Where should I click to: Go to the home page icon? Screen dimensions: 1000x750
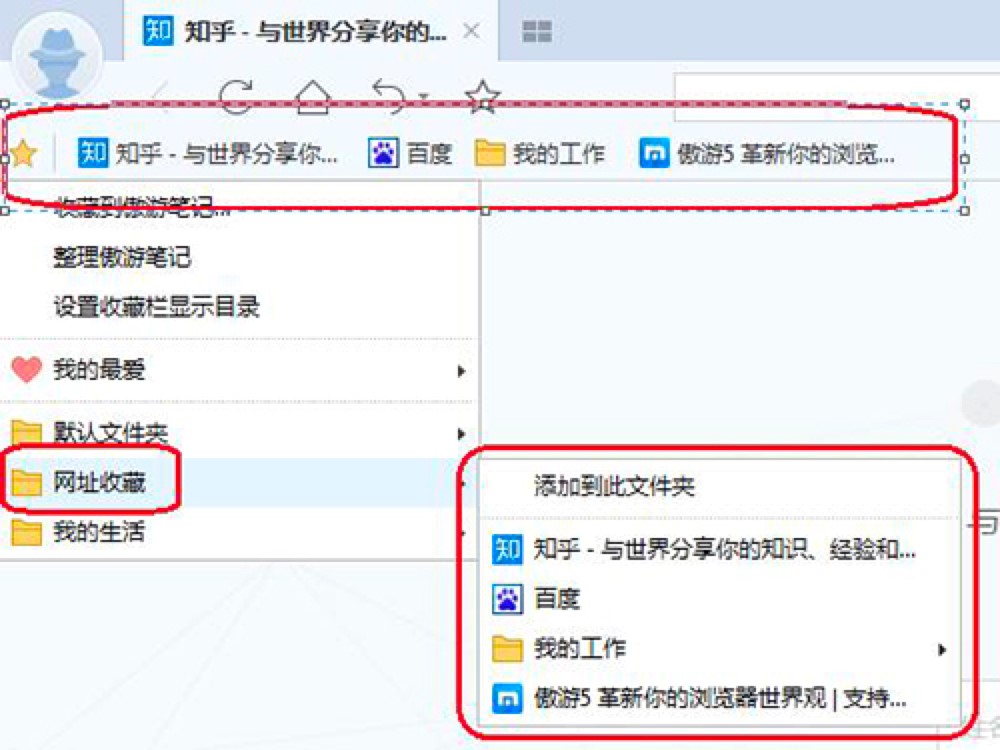[312, 97]
